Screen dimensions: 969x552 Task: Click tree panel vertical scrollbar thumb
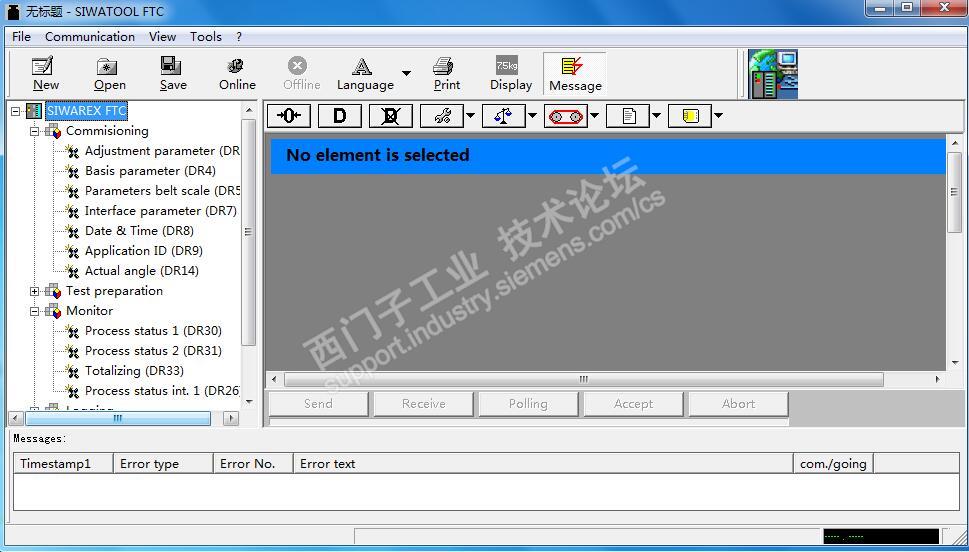click(x=248, y=232)
